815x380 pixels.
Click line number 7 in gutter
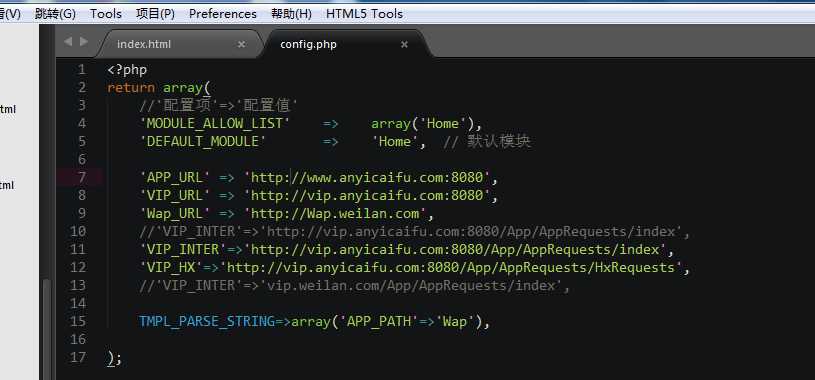click(x=81, y=178)
